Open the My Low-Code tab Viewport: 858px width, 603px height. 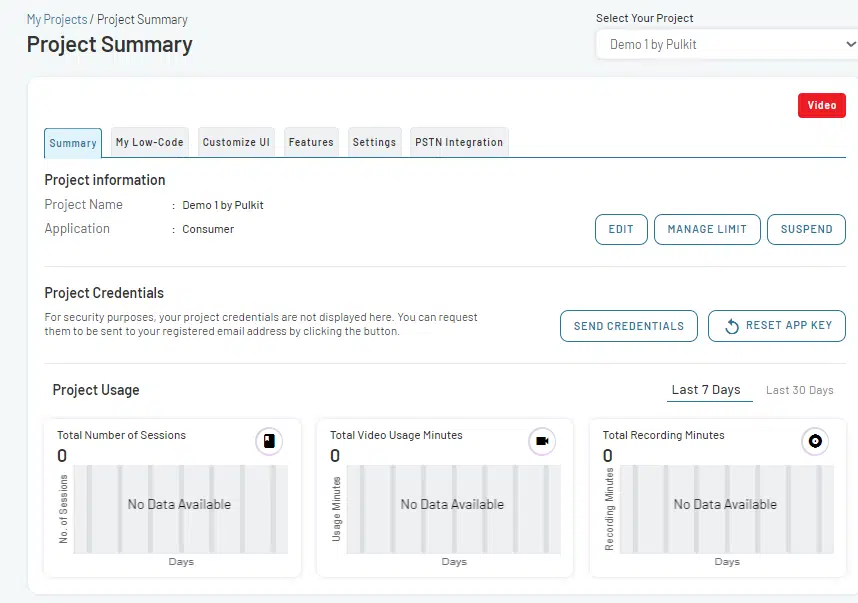pos(150,143)
